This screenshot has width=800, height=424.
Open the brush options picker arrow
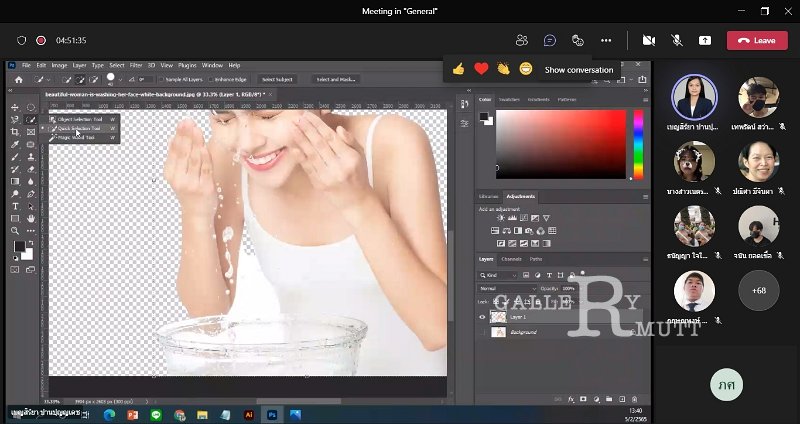(x=120, y=80)
